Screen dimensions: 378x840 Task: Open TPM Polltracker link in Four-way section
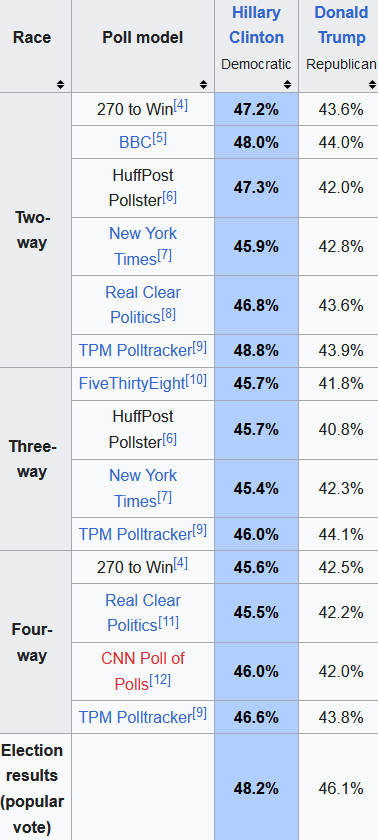[x=135, y=717]
